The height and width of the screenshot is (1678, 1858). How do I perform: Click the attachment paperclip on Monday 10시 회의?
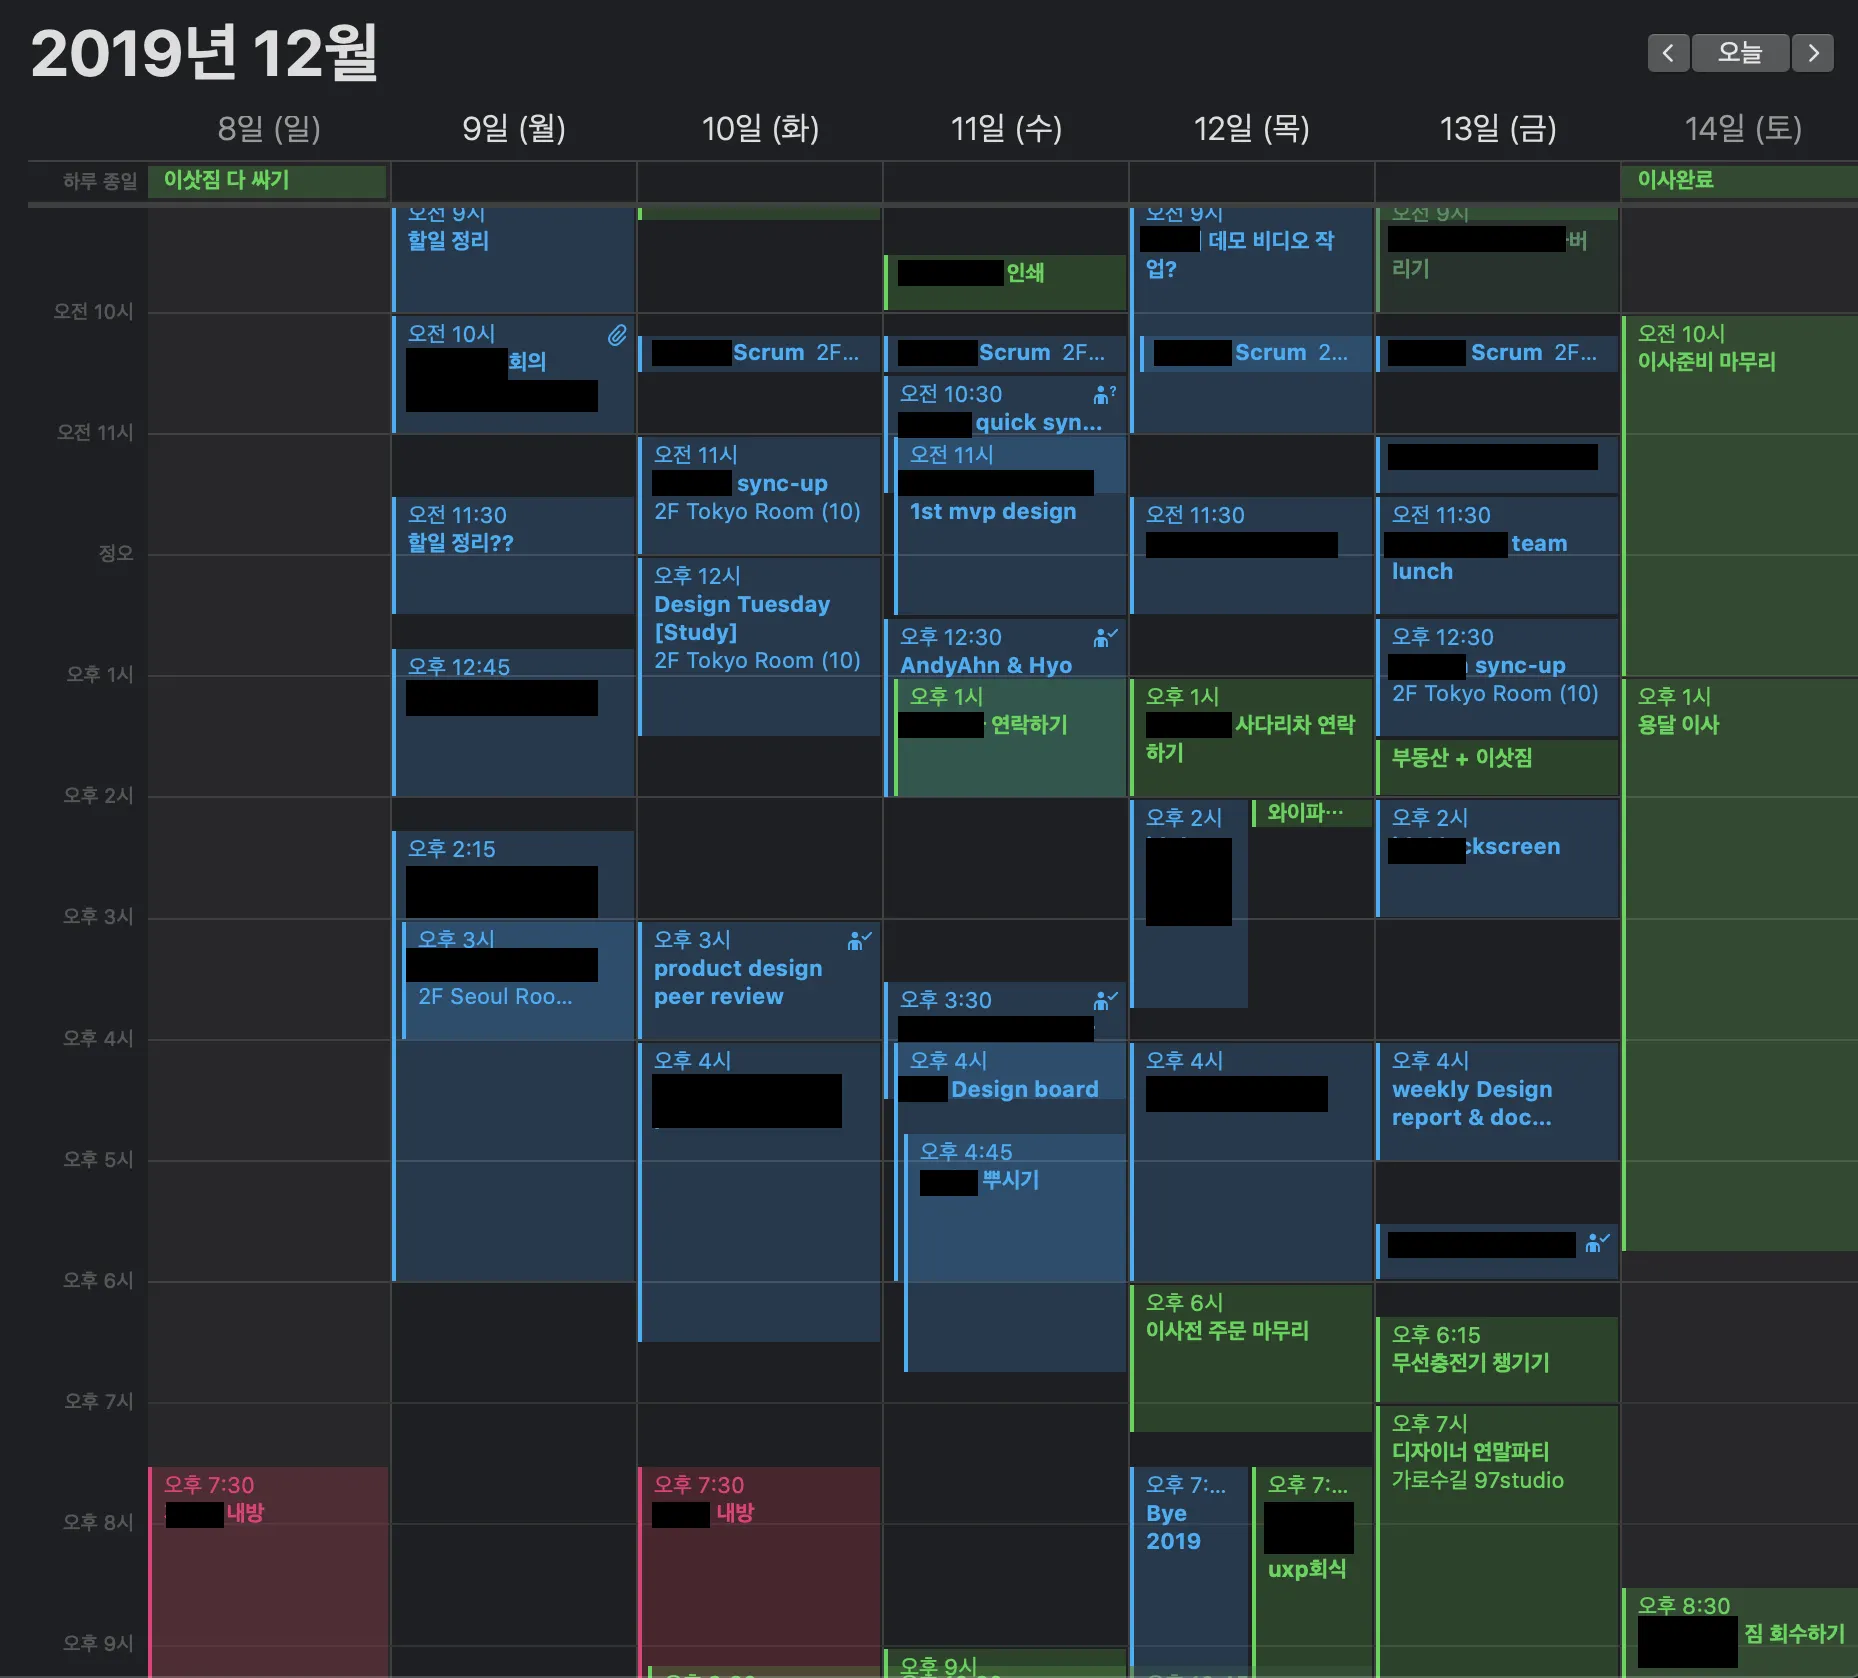(617, 335)
